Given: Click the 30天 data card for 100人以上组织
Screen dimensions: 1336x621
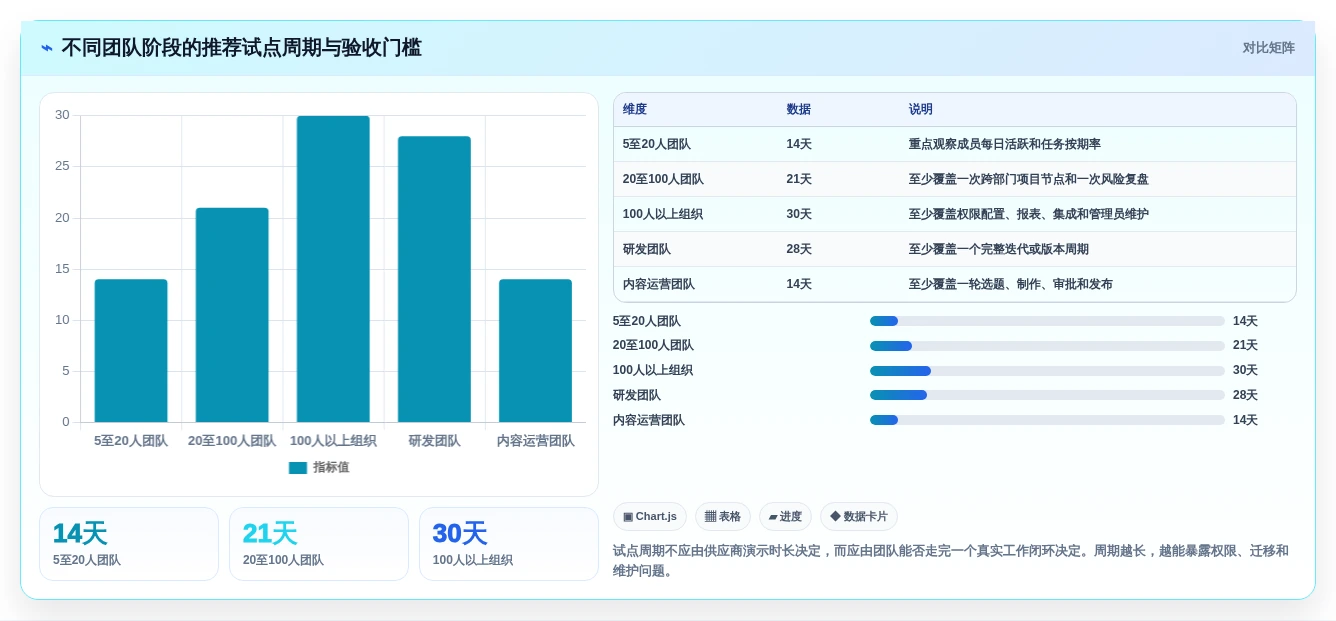Looking at the screenshot, I should (x=509, y=544).
